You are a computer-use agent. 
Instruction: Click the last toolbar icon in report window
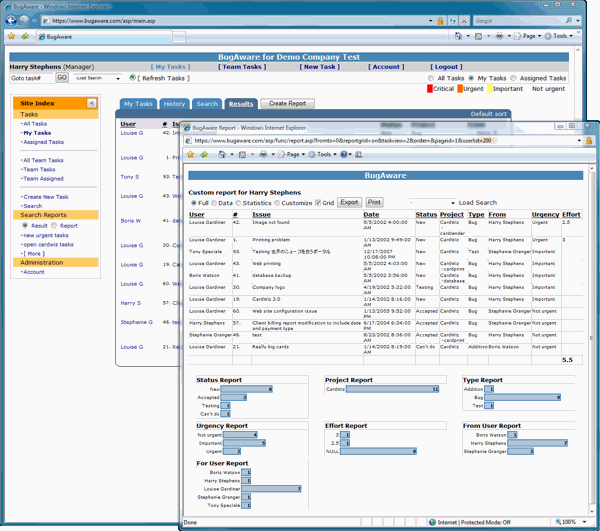click(359, 155)
